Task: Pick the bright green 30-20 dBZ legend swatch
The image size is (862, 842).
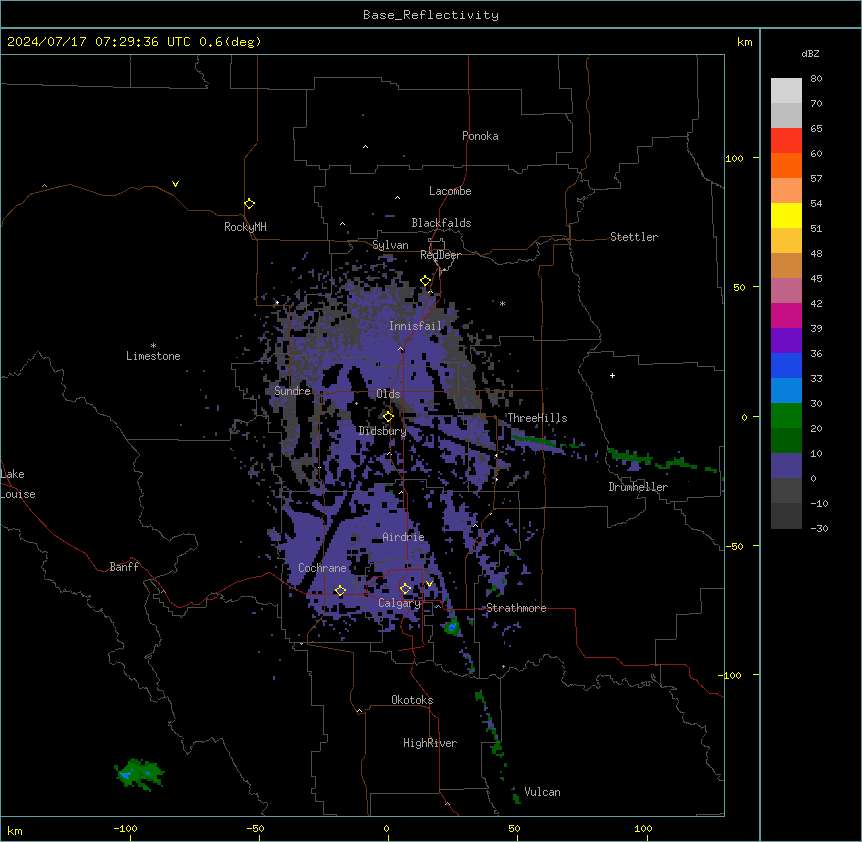Action: pyautogui.click(x=786, y=416)
